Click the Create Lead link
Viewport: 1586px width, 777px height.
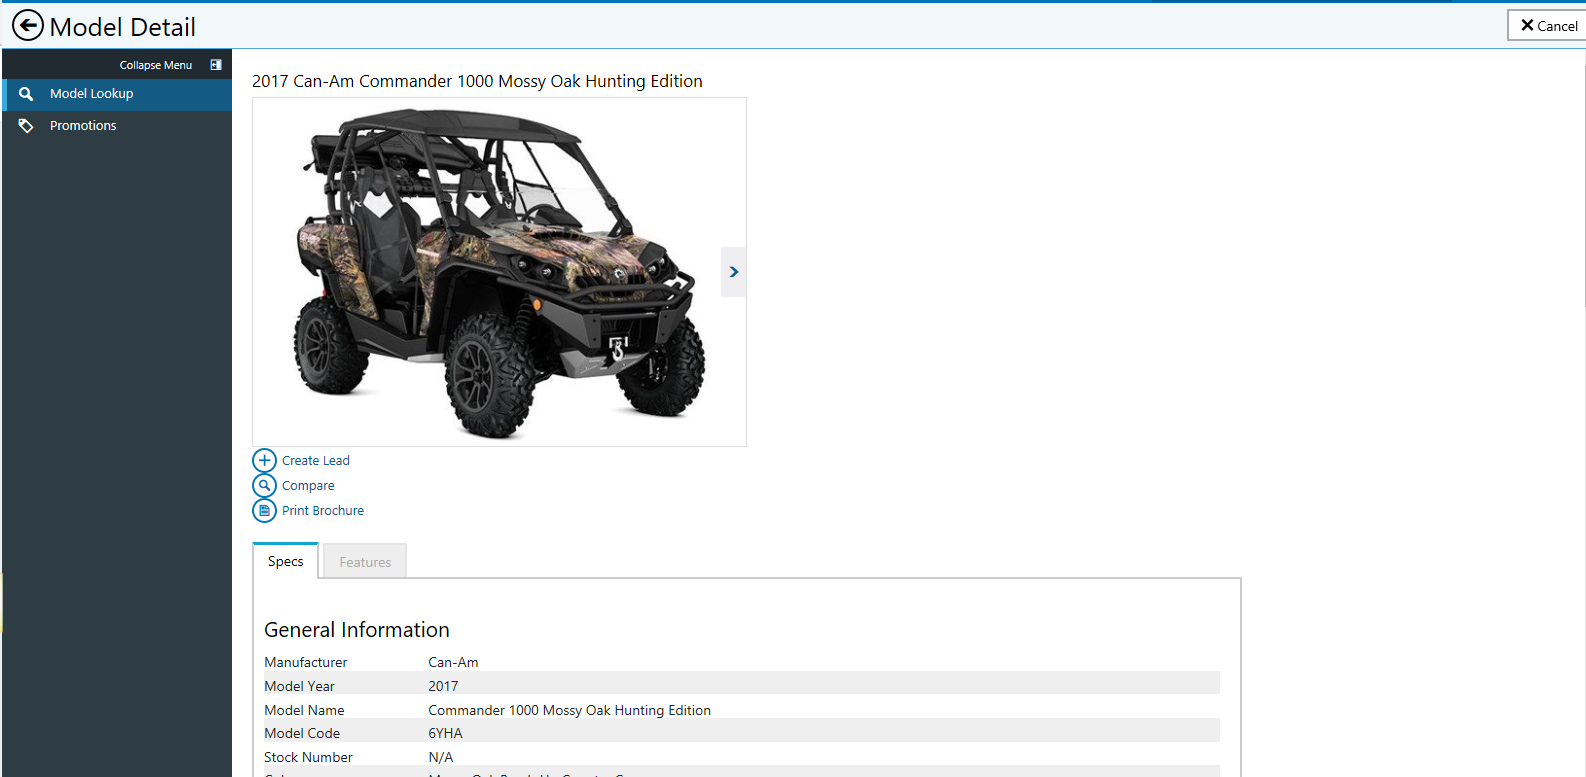316,461
